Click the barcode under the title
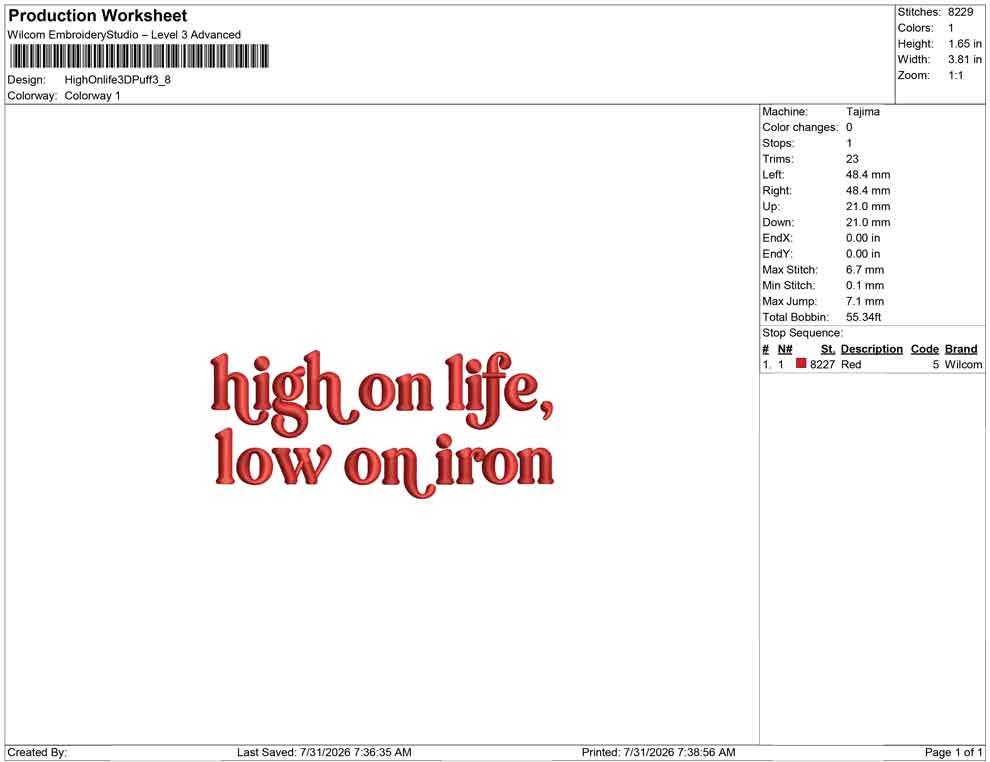This screenshot has width=990, height=762. click(x=138, y=56)
